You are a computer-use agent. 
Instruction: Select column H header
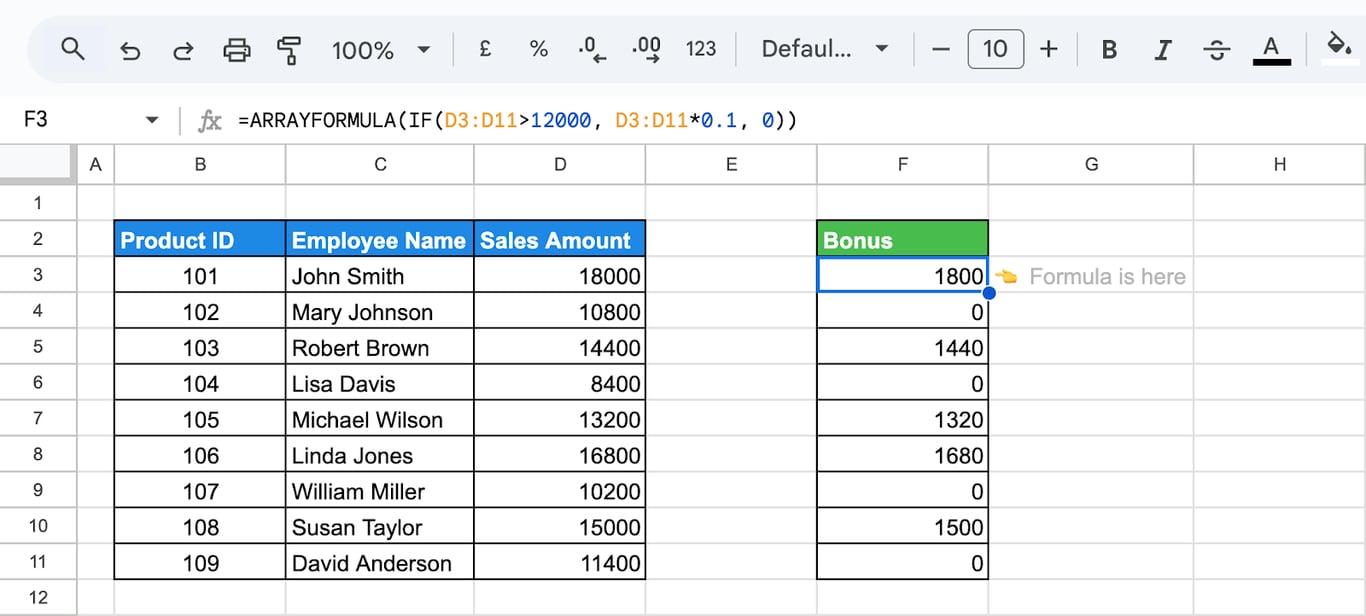pos(1280,165)
